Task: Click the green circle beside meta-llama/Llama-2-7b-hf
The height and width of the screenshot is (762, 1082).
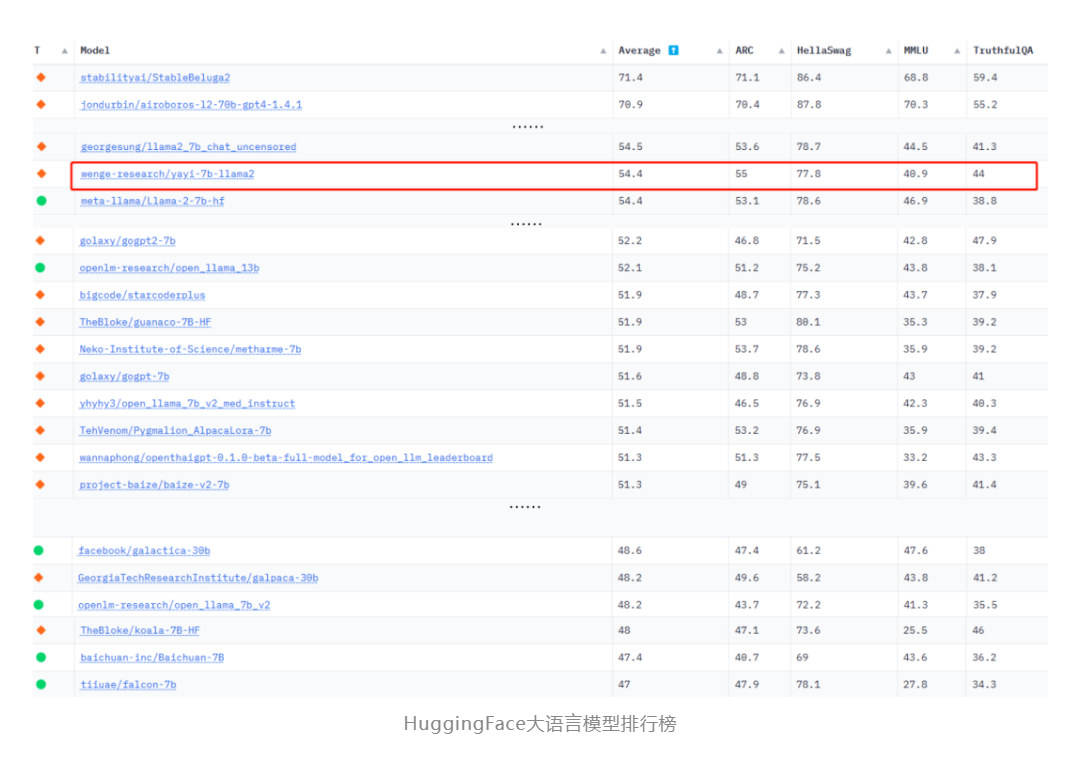Action: (41, 201)
